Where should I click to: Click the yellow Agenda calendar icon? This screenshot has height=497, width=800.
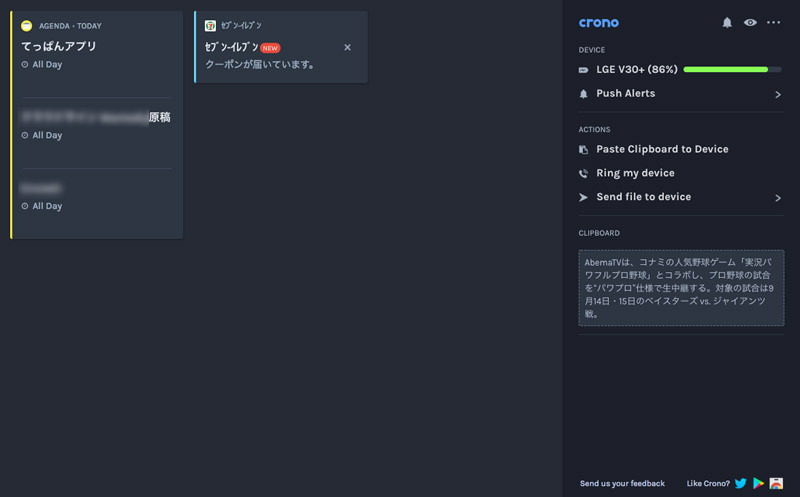(x=27, y=26)
